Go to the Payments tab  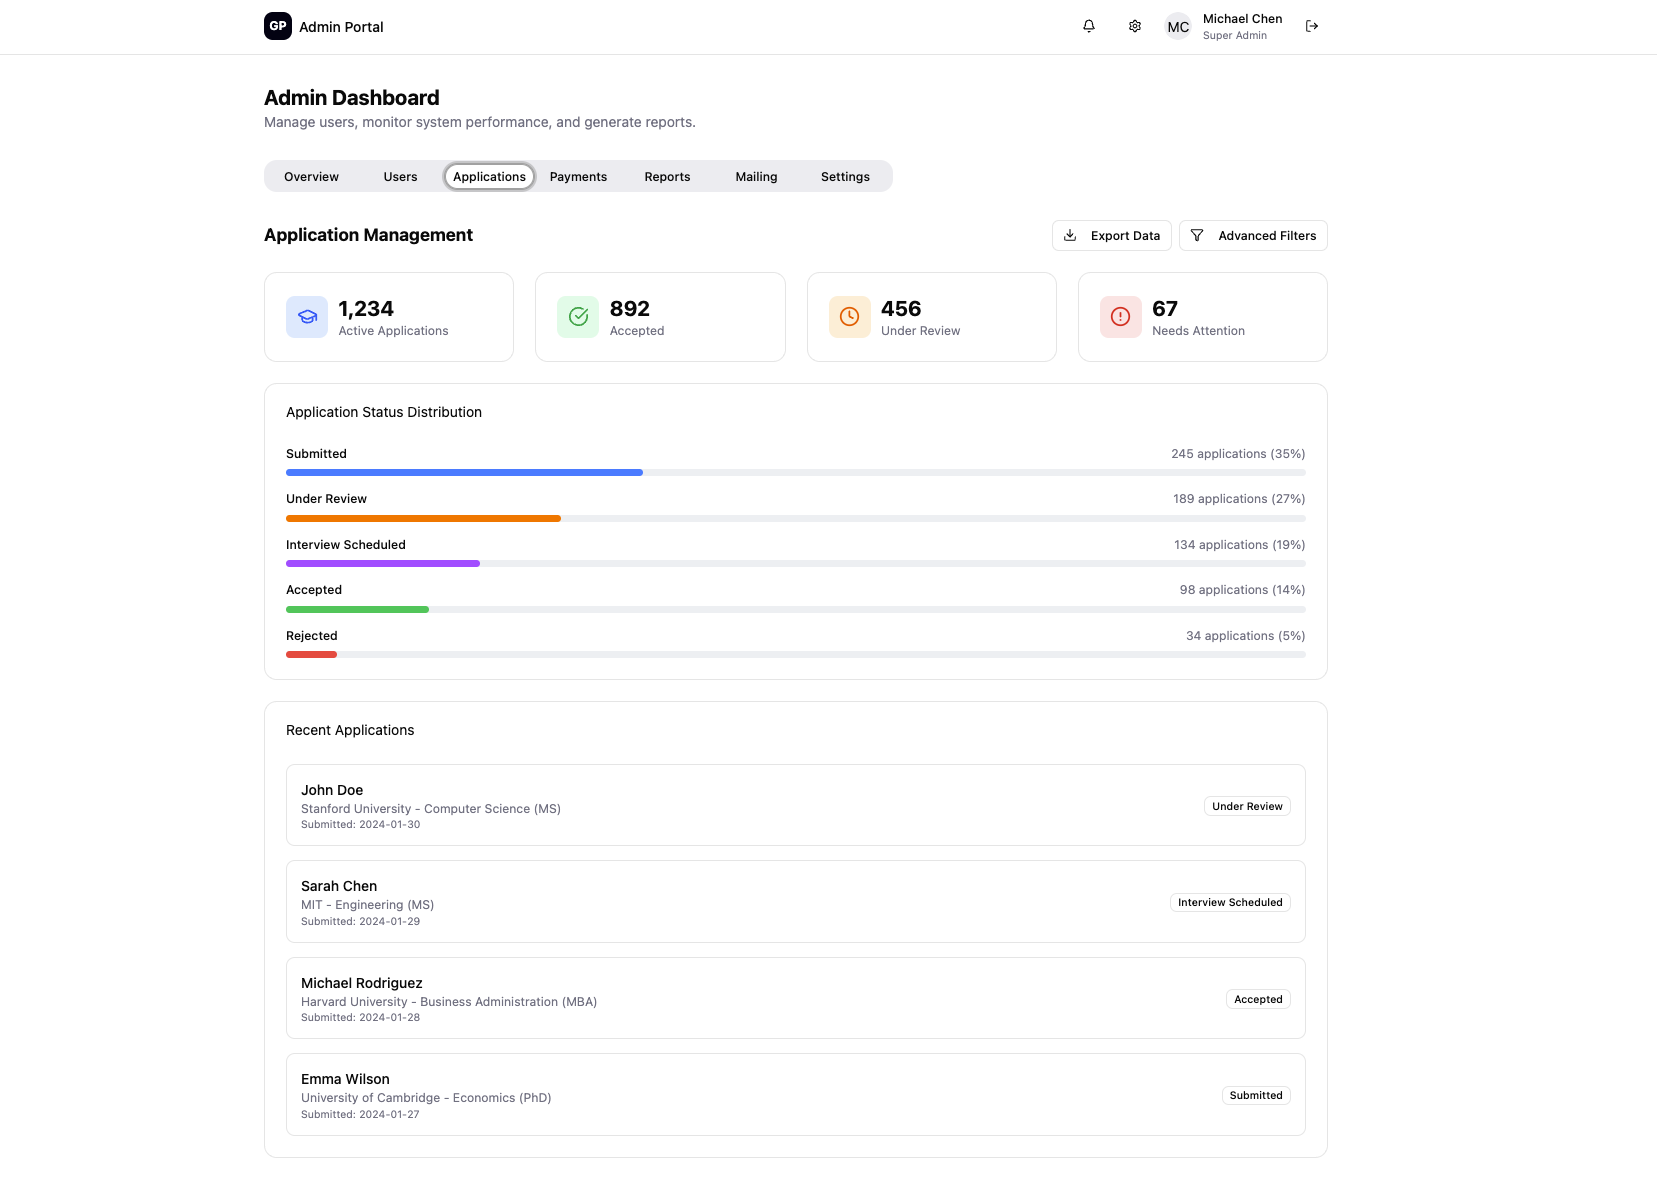click(578, 177)
